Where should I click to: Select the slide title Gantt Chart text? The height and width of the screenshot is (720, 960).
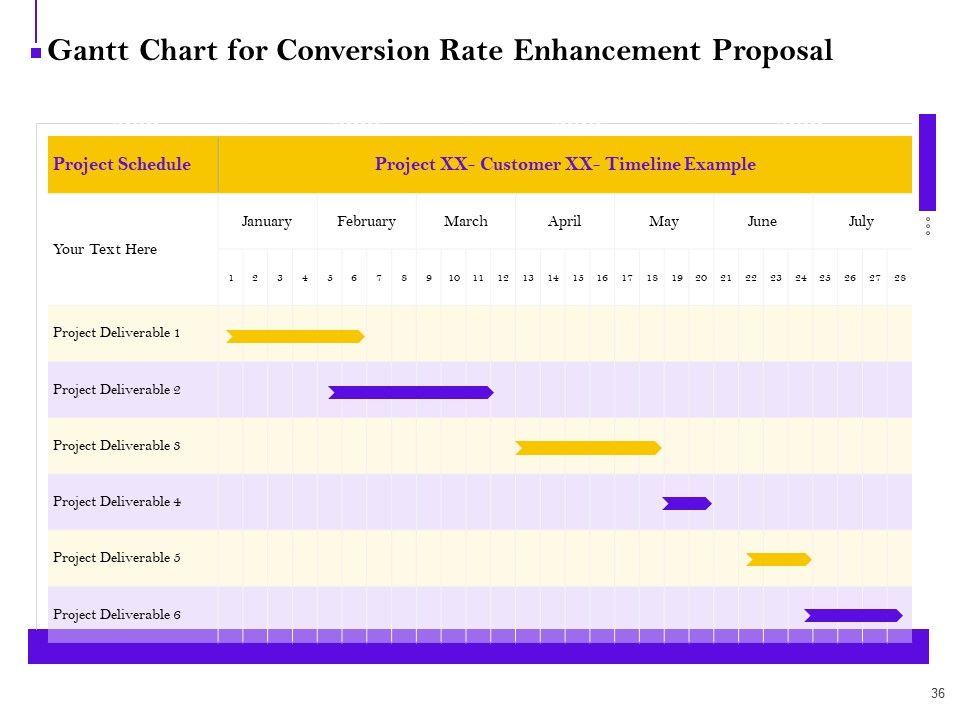tap(439, 50)
